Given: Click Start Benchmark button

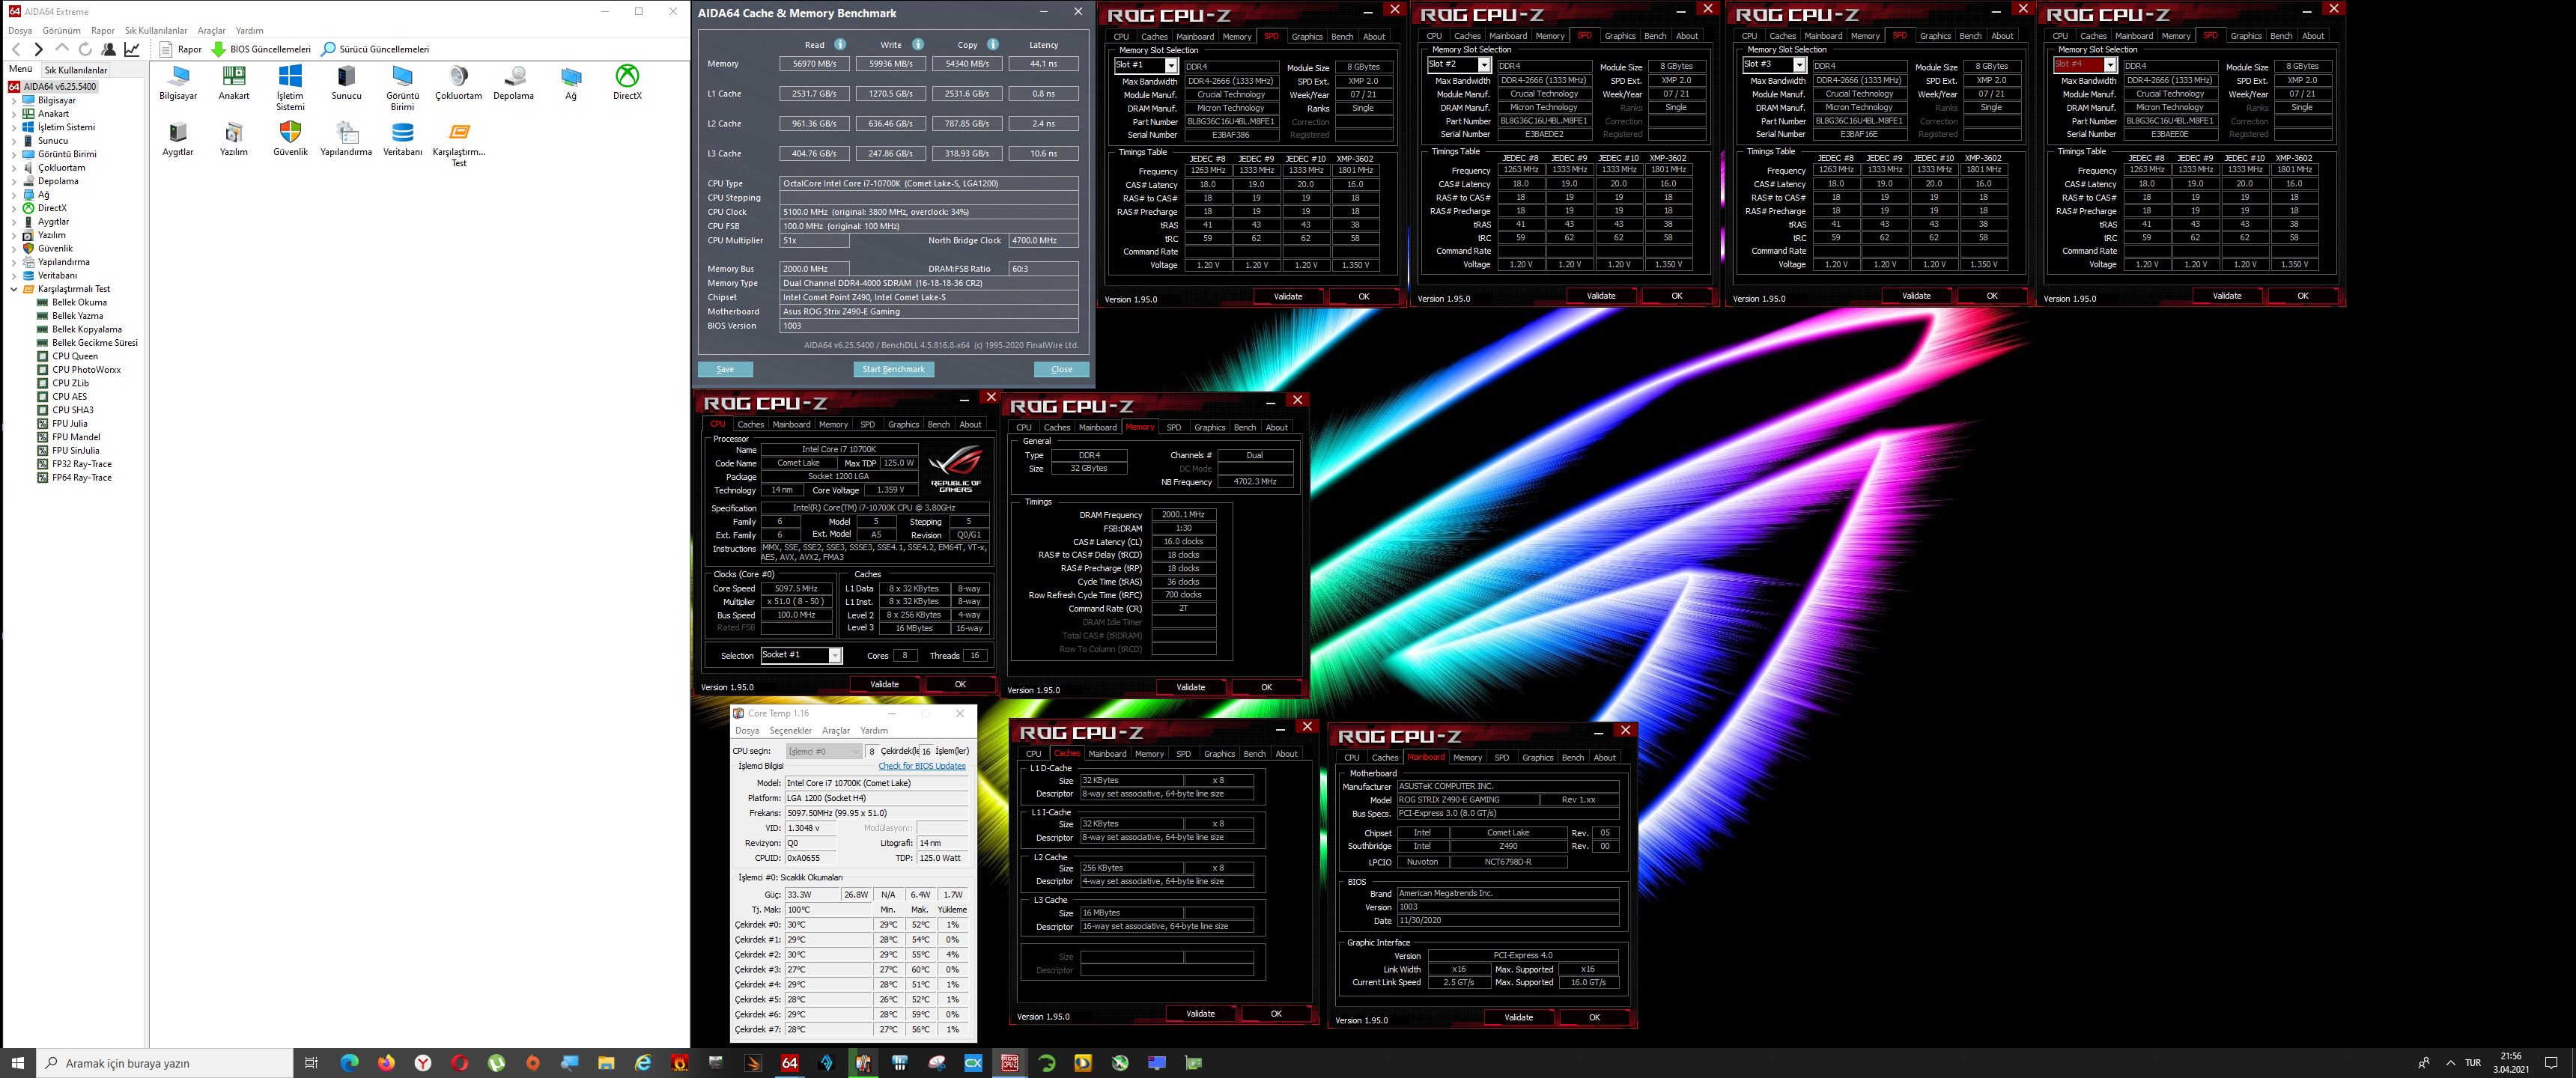Looking at the screenshot, I should 893,369.
